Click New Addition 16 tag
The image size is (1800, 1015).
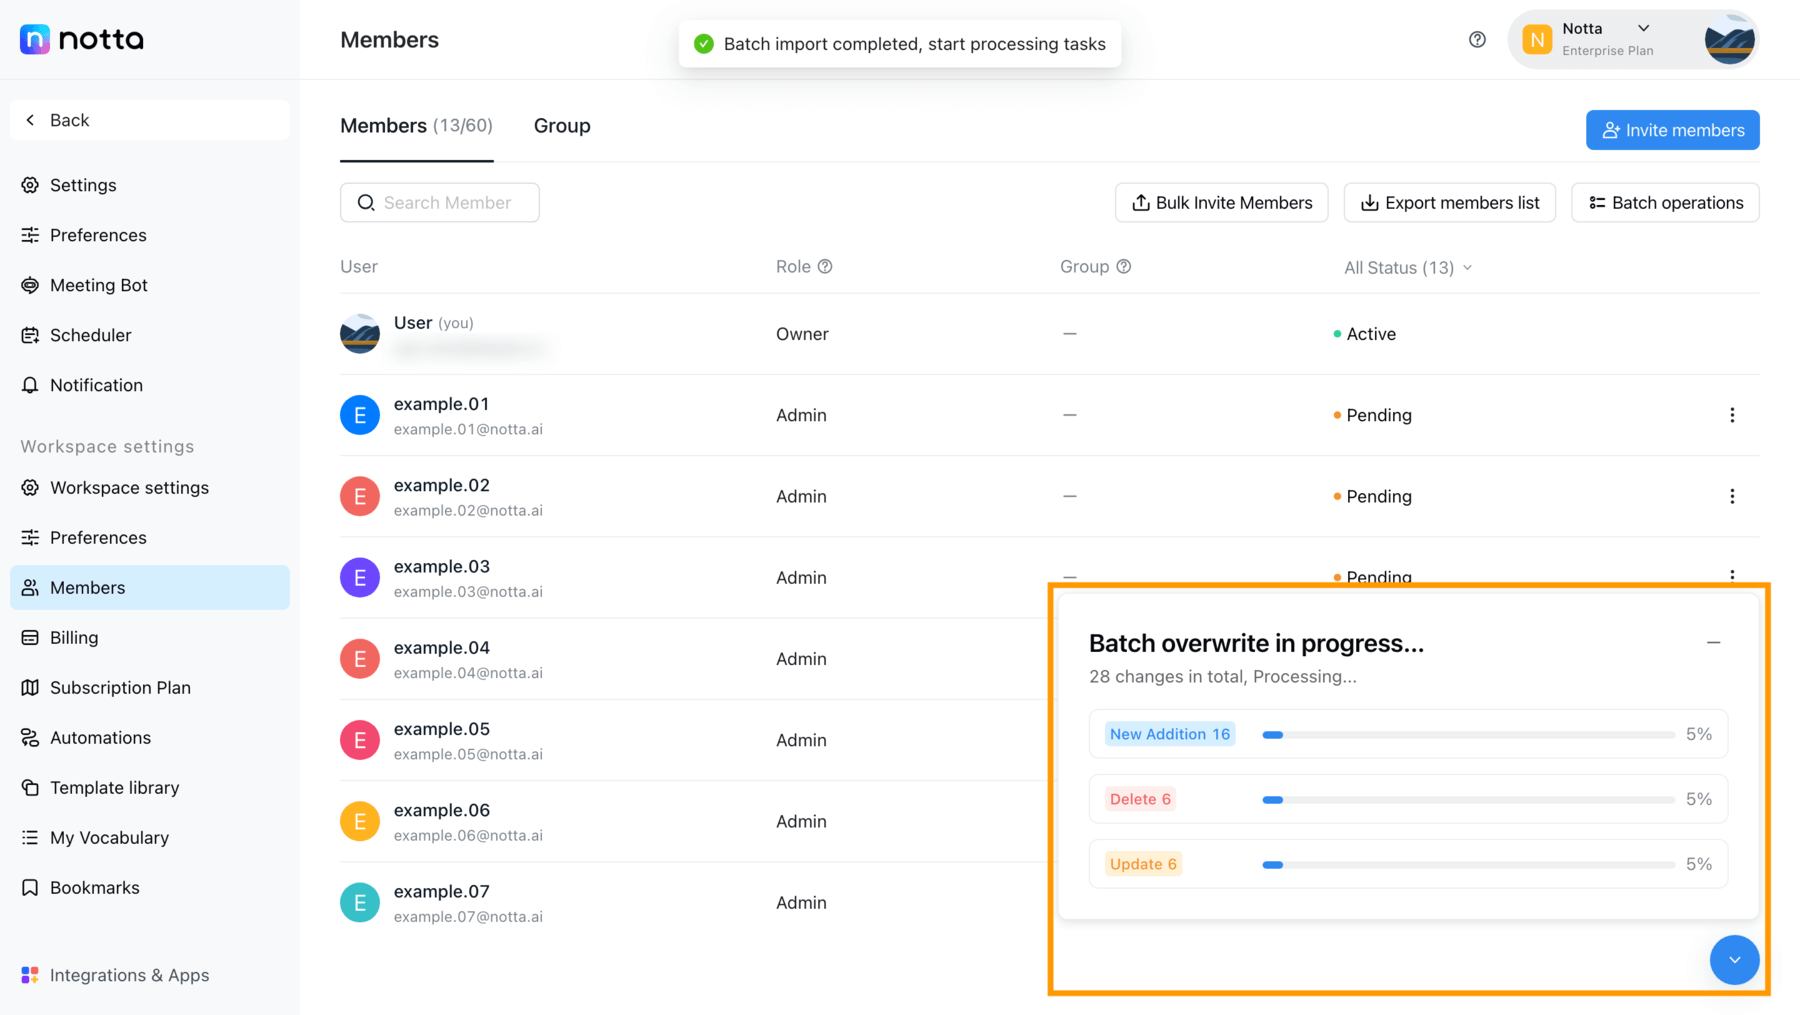[1170, 734]
